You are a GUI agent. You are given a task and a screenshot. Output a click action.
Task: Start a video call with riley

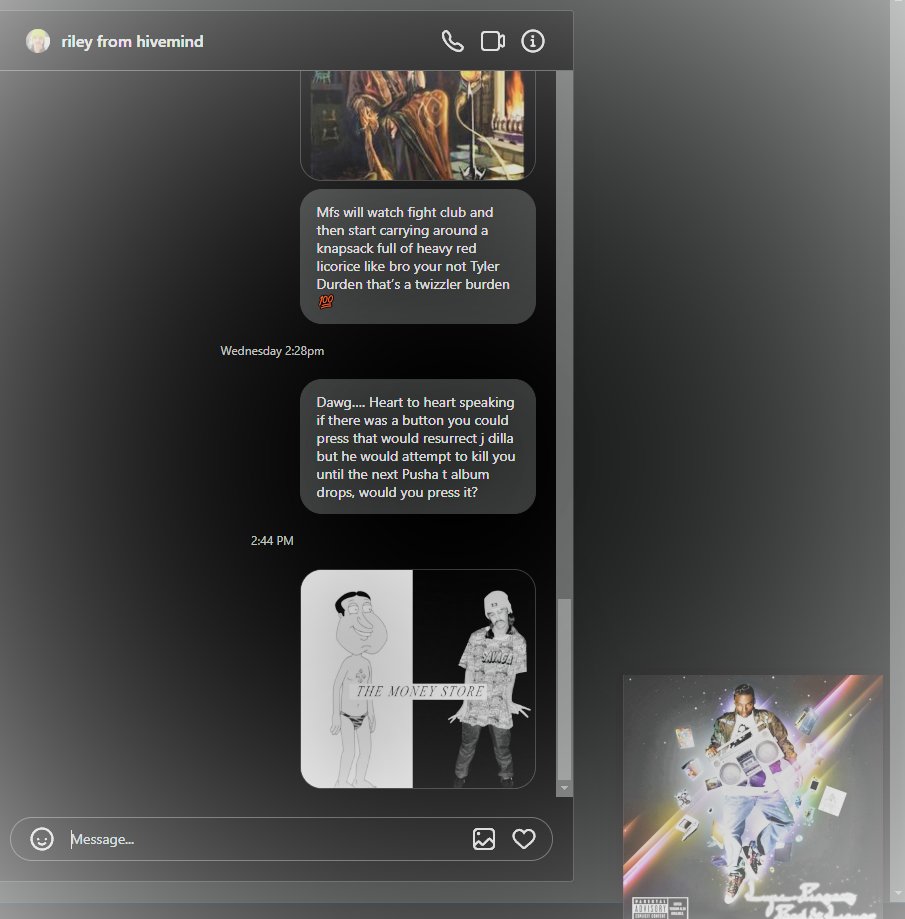(x=493, y=42)
